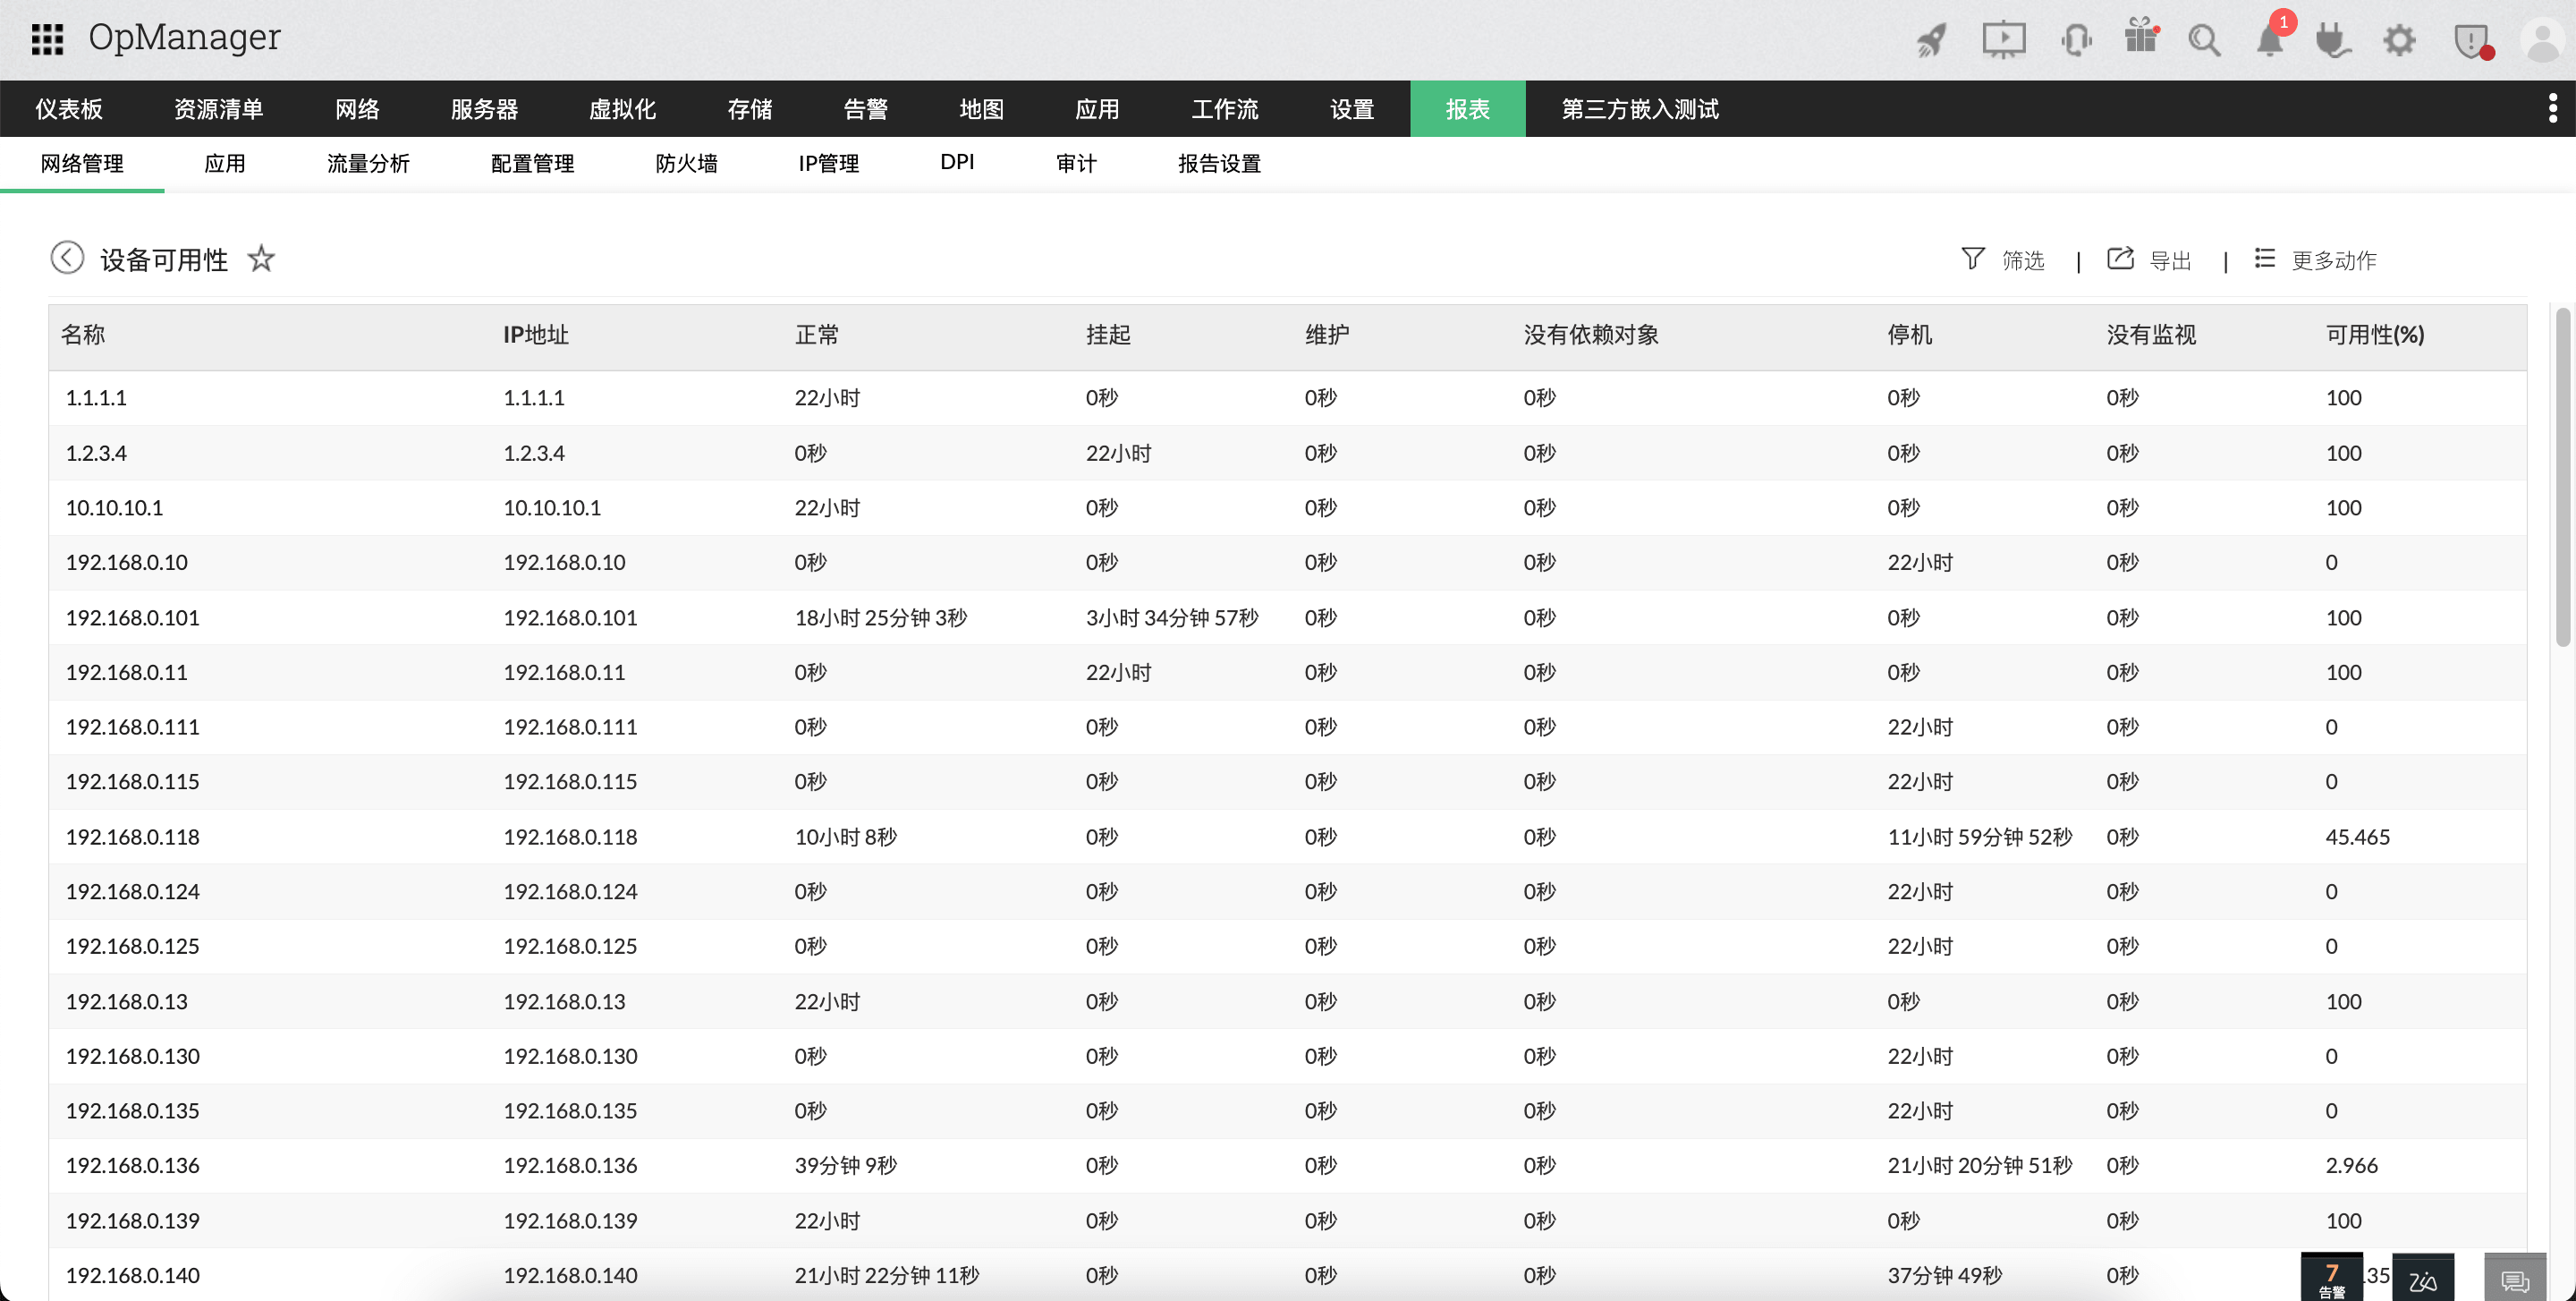Open the app launcher grid icon
This screenshot has width=2576, height=1301.
(x=46, y=39)
